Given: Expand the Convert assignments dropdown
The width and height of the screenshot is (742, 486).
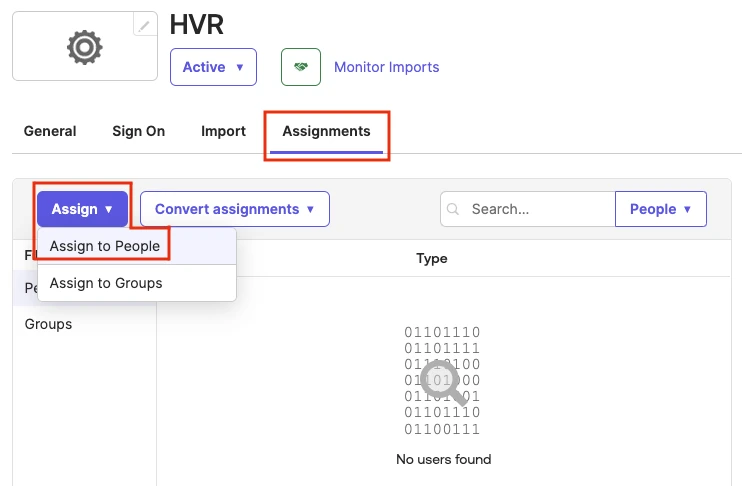Looking at the screenshot, I should 234,209.
